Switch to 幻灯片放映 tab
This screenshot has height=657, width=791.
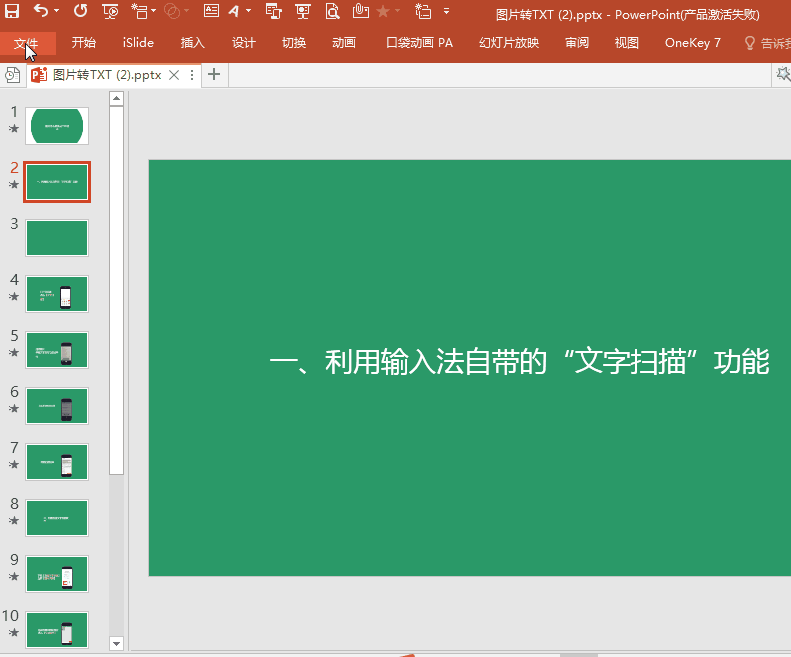[x=509, y=43]
